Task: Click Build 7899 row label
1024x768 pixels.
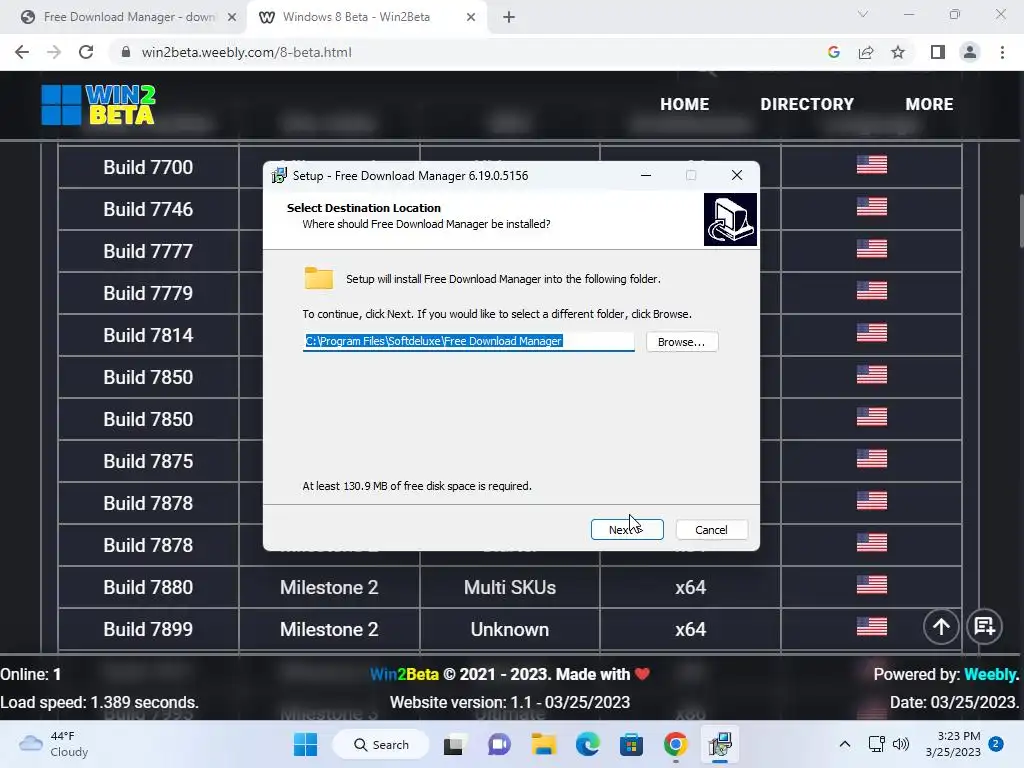Action: click(x=148, y=629)
